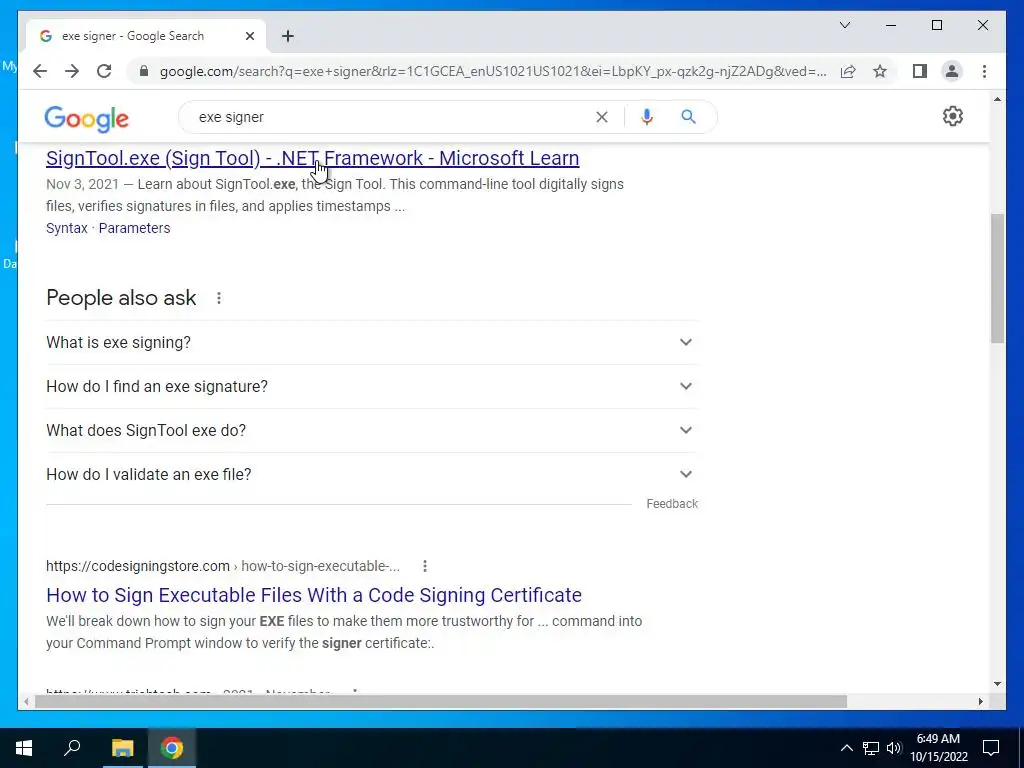Screen dimensions: 1024x768
Task: Open Chrome side panel icon
Action: point(920,71)
